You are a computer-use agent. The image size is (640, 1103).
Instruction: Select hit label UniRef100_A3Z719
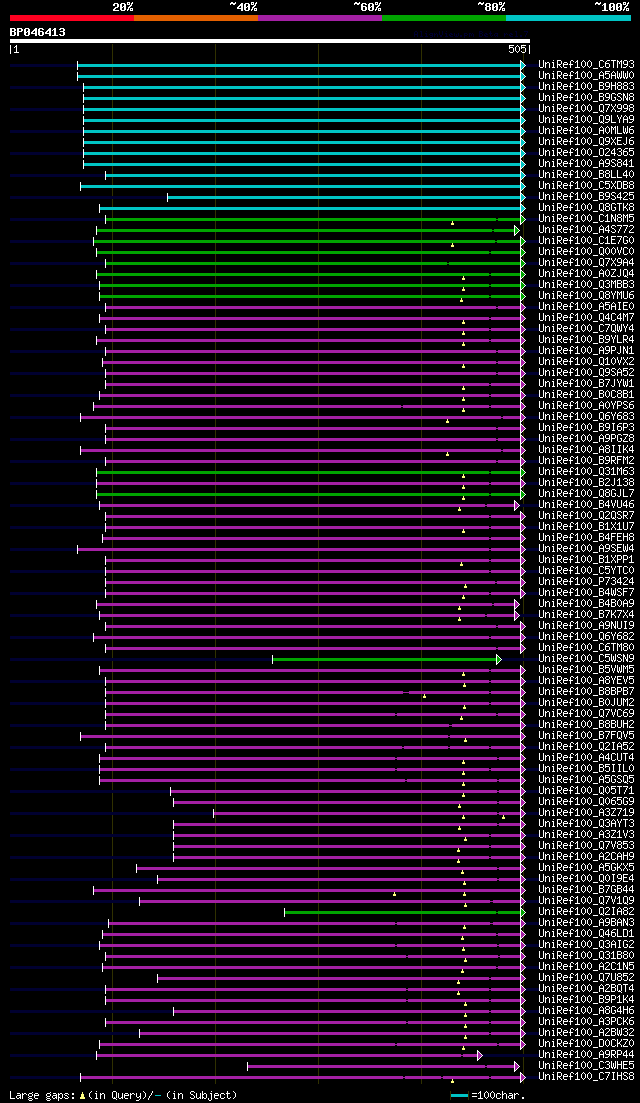click(x=587, y=813)
